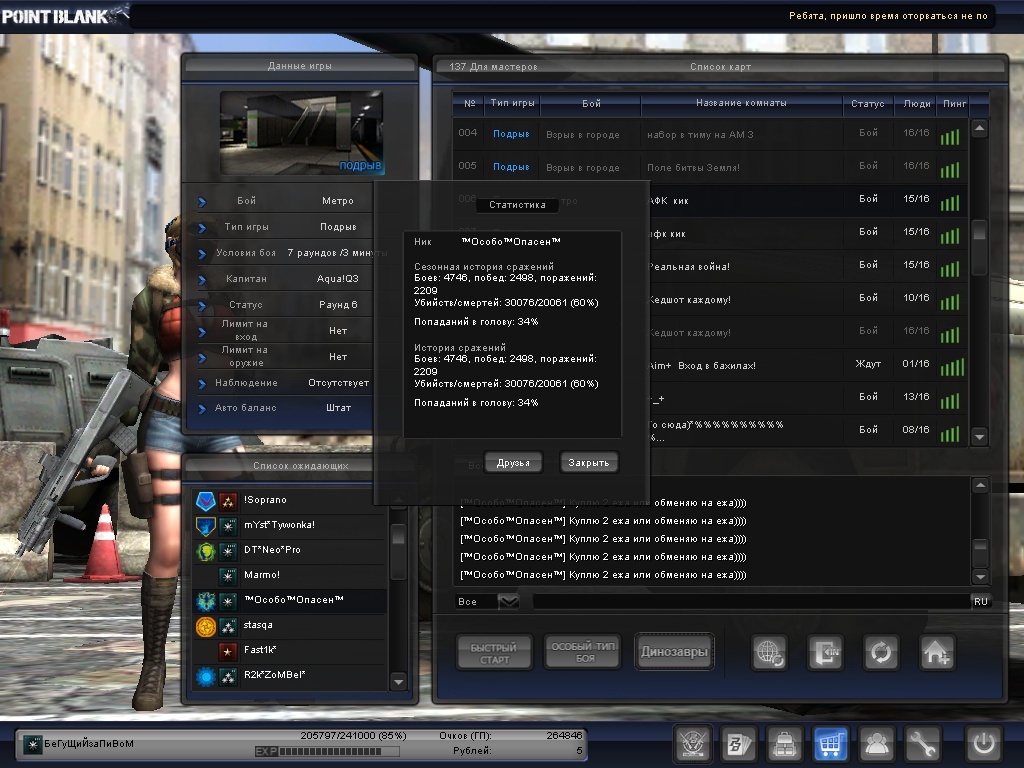Click the star icon beside Fast1k*

tap(228, 651)
